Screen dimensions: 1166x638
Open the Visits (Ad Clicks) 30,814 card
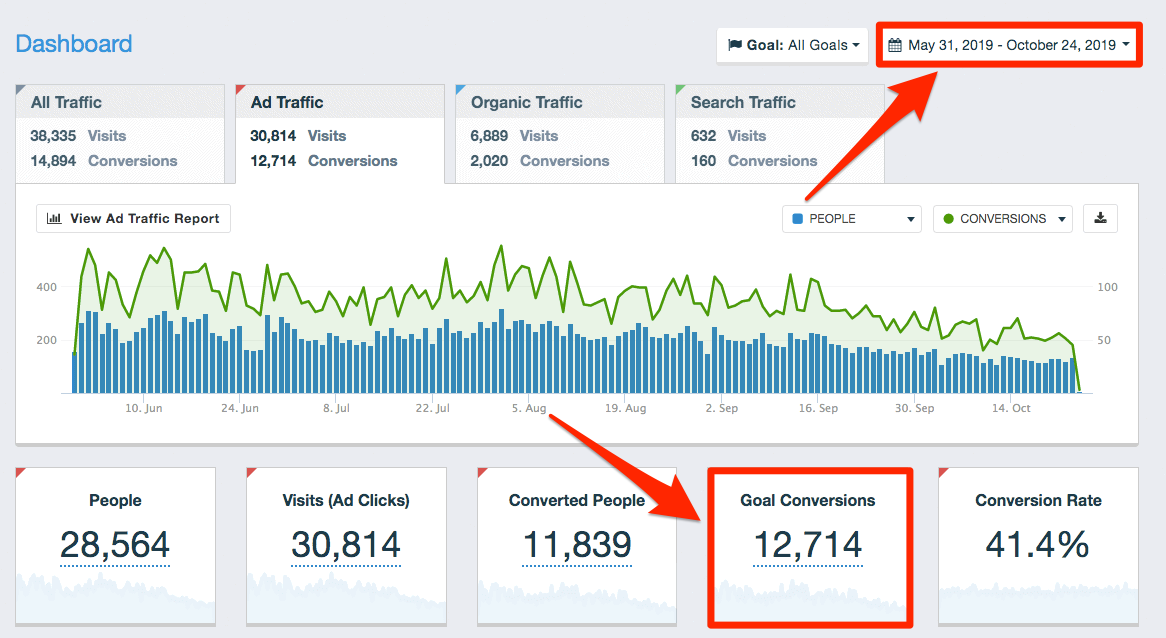pos(346,545)
